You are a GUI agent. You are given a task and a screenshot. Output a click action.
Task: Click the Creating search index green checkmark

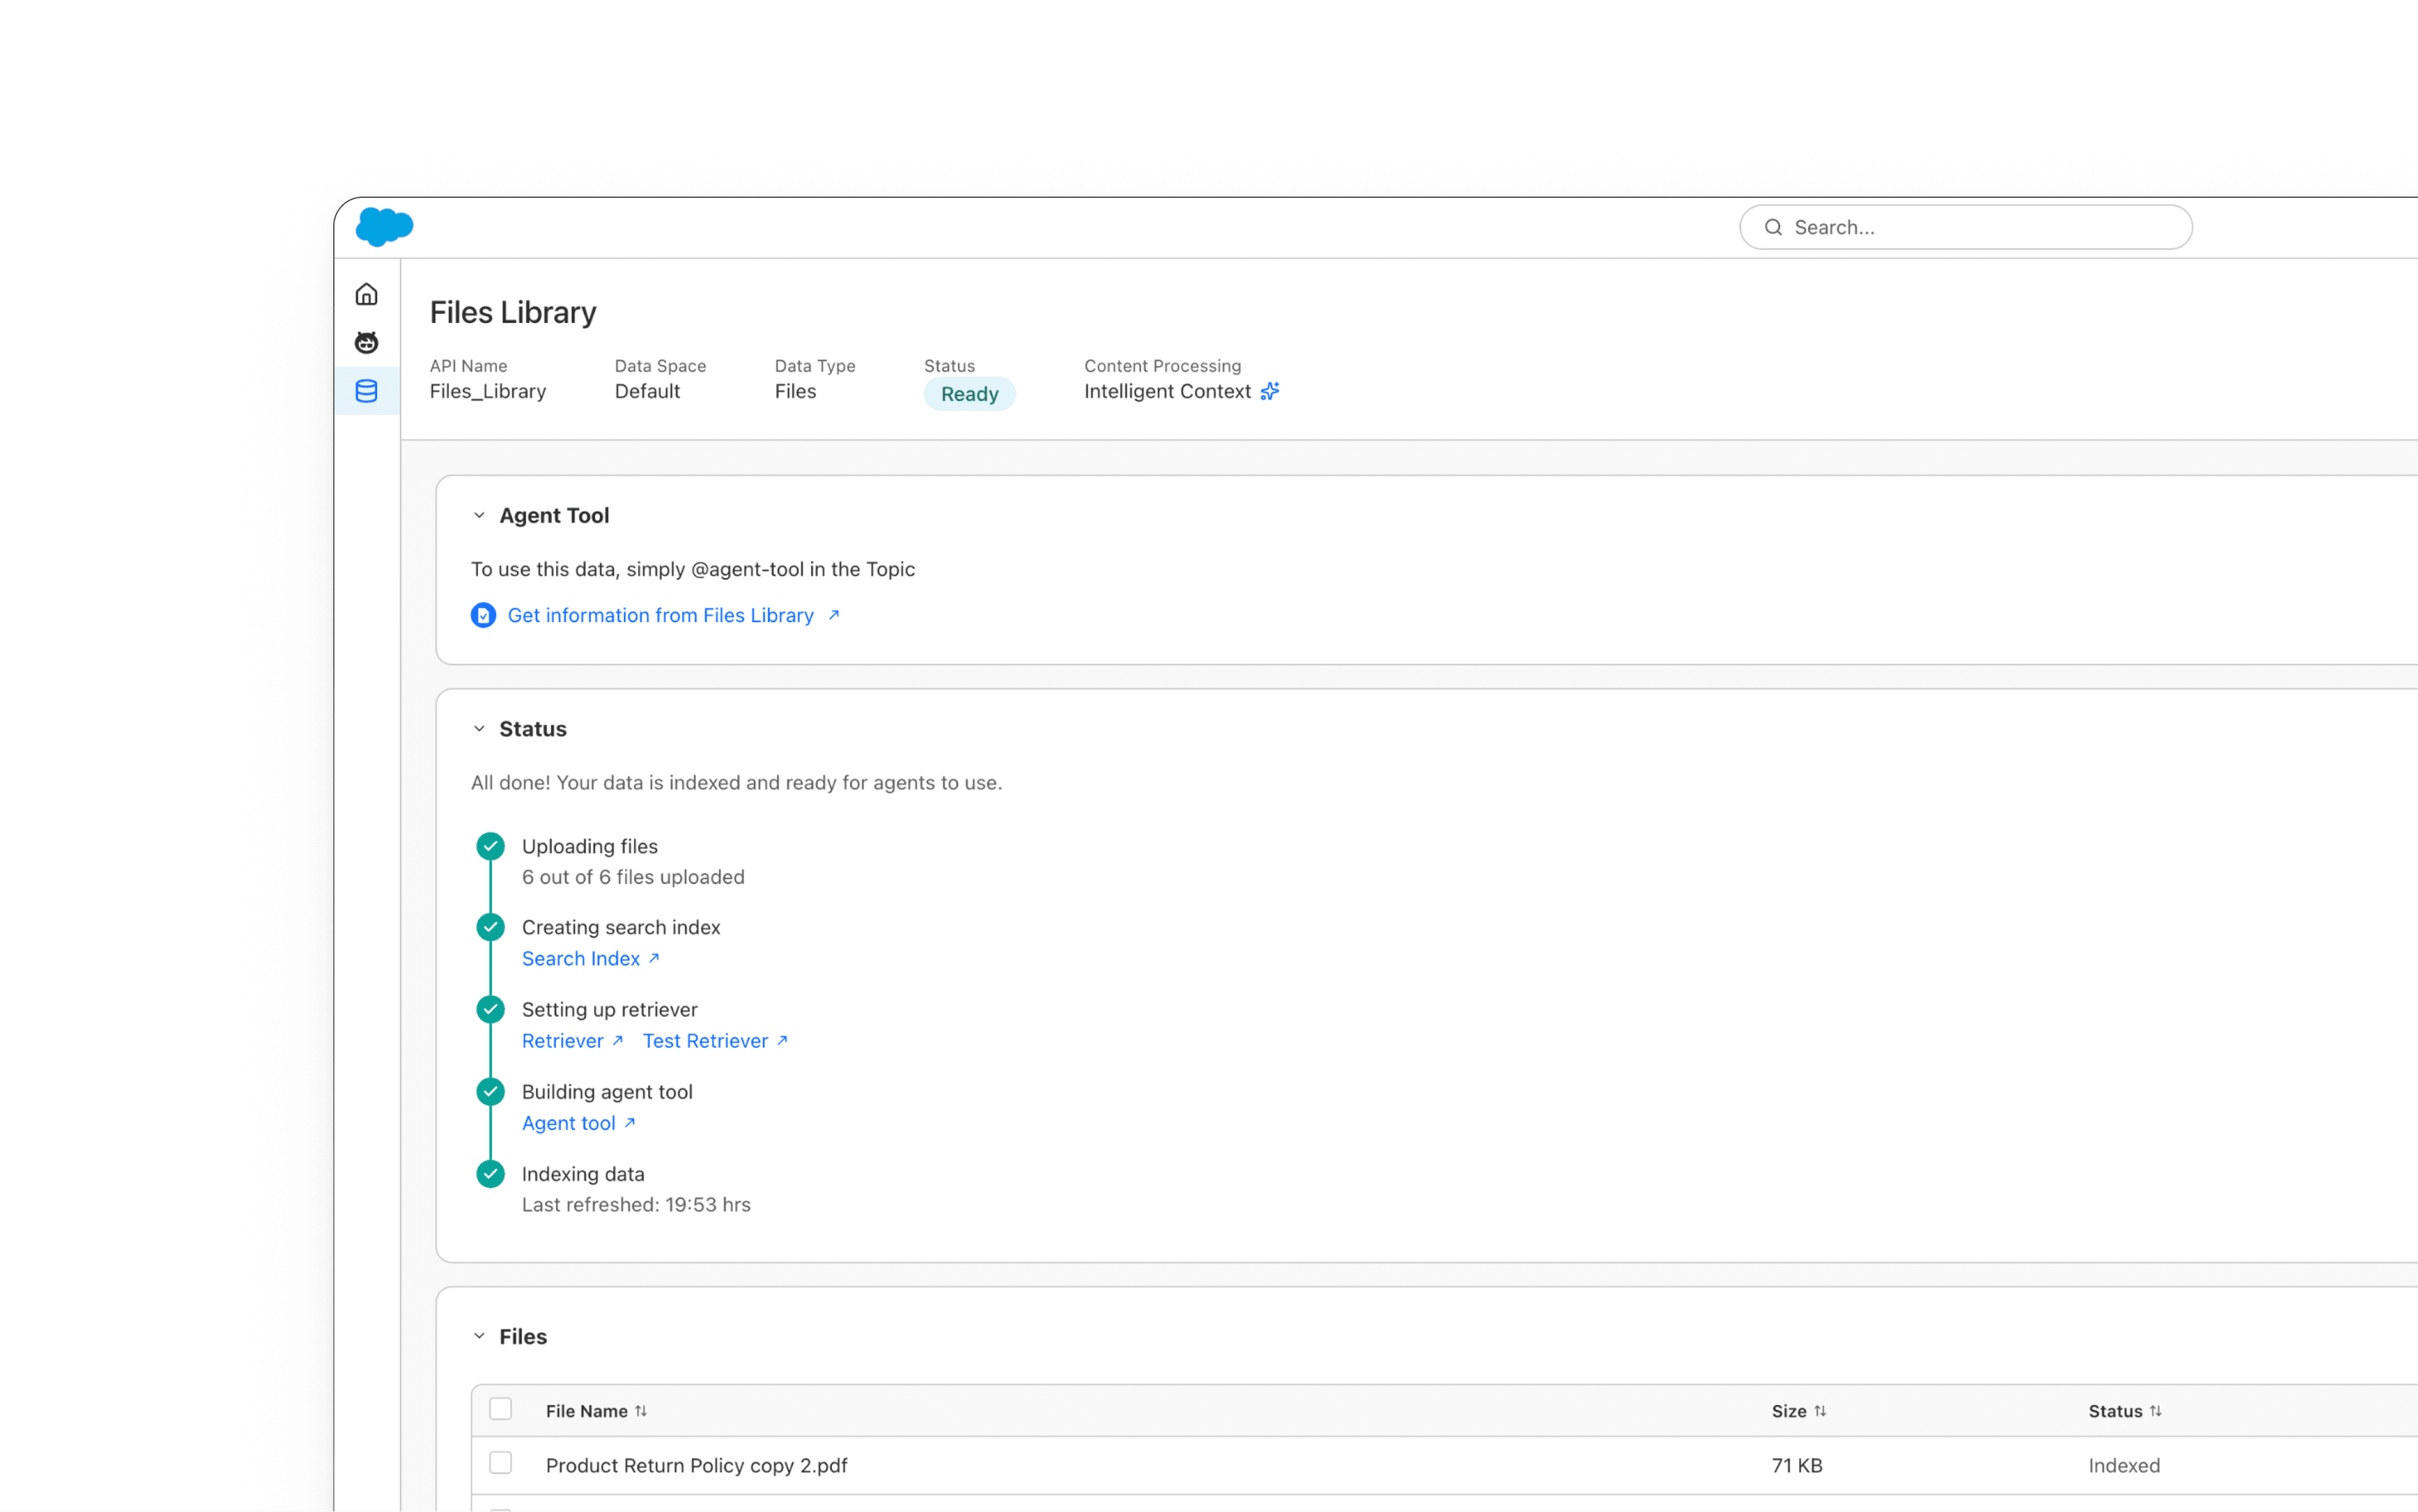coord(490,927)
